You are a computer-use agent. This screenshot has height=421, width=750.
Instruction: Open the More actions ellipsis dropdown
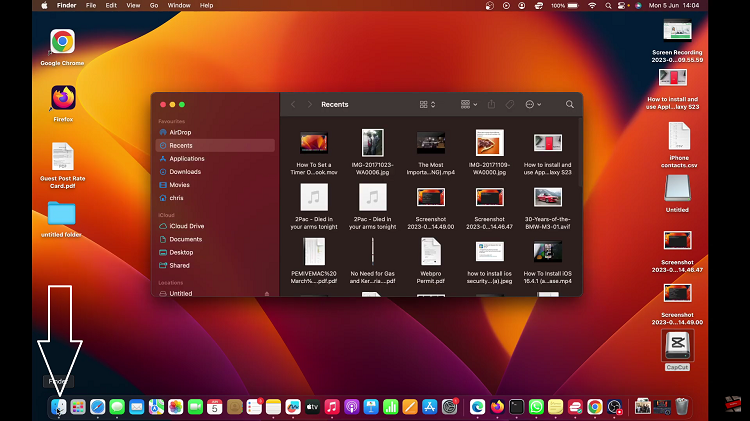[x=533, y=104]
